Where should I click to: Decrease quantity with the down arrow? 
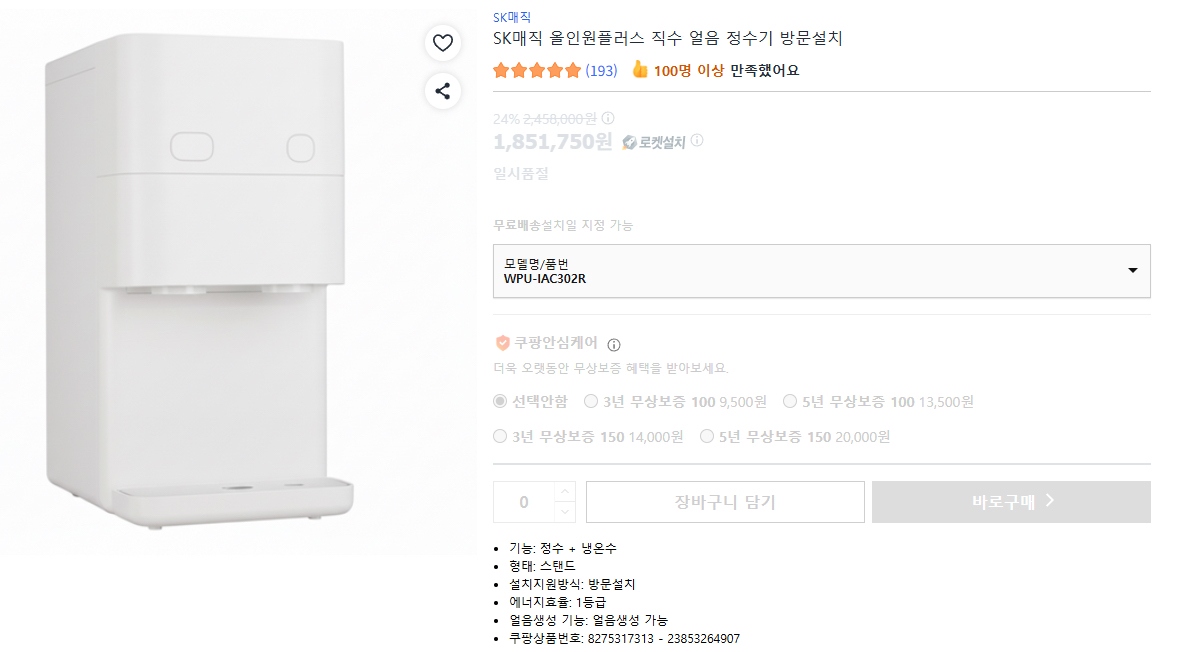pos(567,511)
